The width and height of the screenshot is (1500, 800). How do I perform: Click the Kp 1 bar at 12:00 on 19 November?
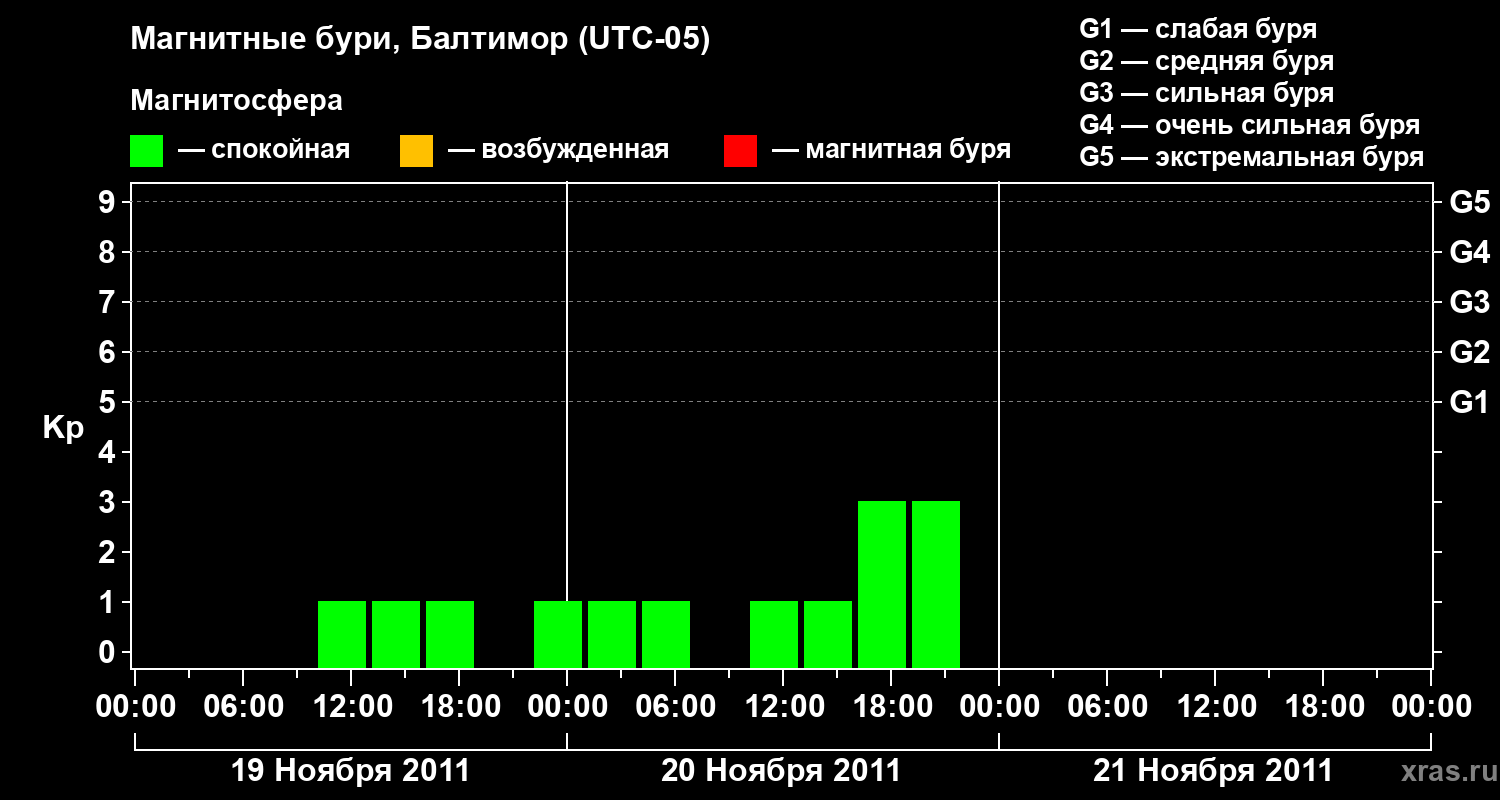tap(342, 634)
